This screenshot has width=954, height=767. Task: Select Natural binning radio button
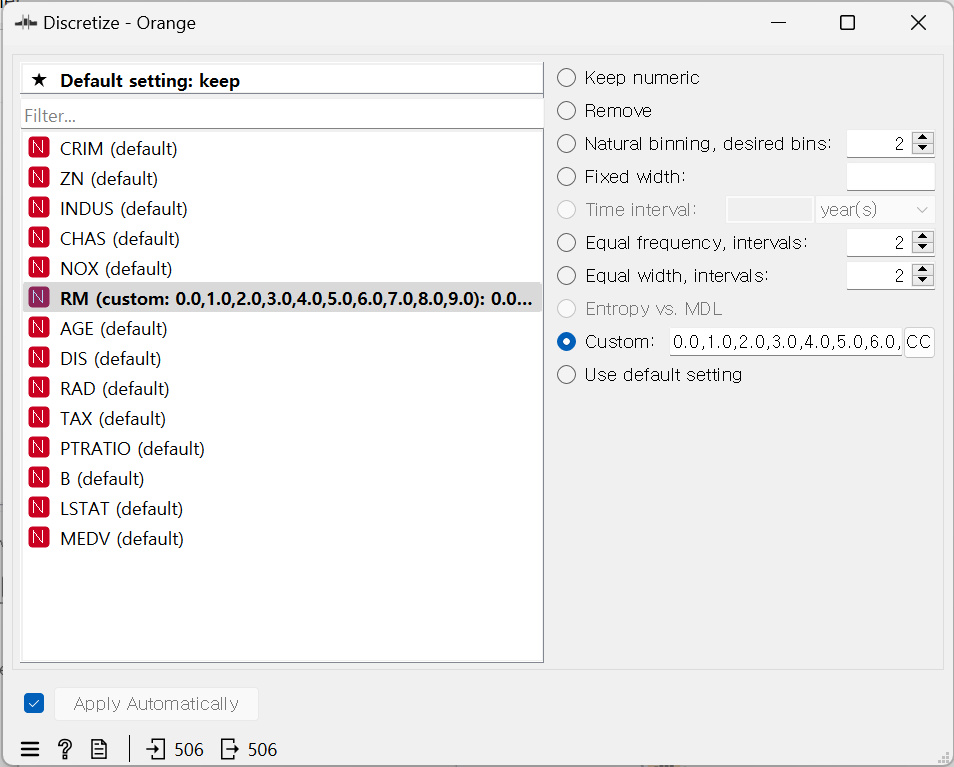(566, 144)
